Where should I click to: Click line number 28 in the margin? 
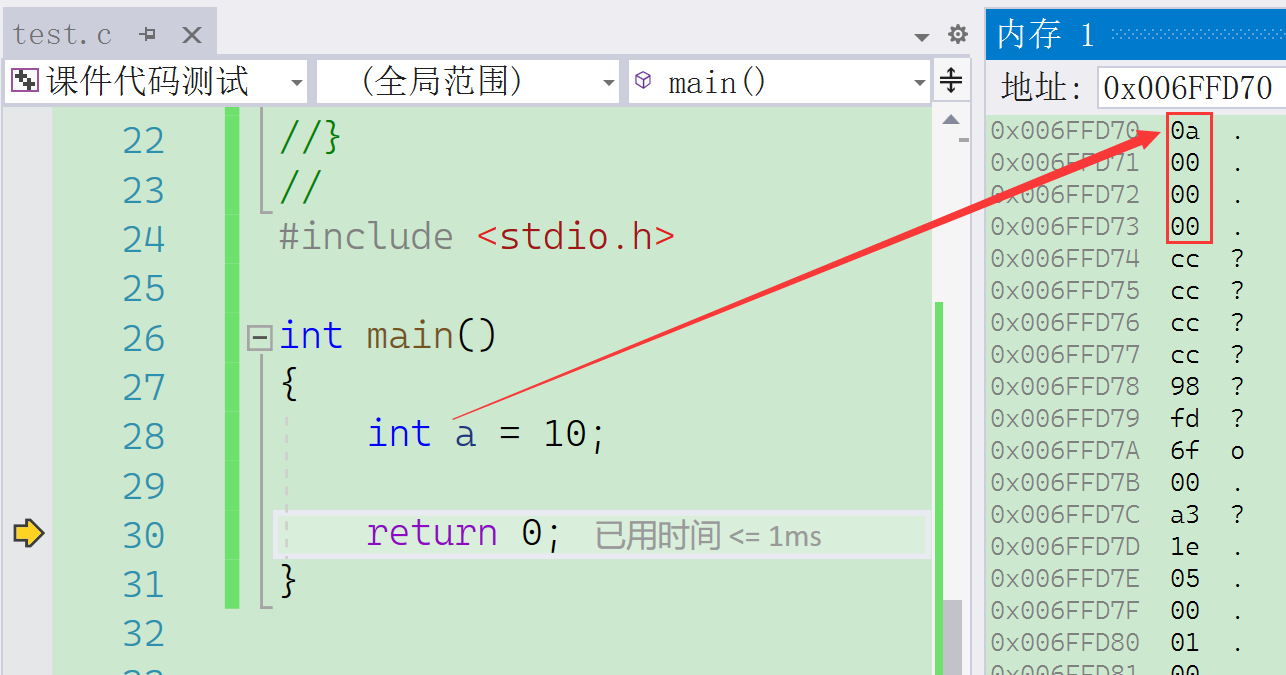(x=143, y=436)
